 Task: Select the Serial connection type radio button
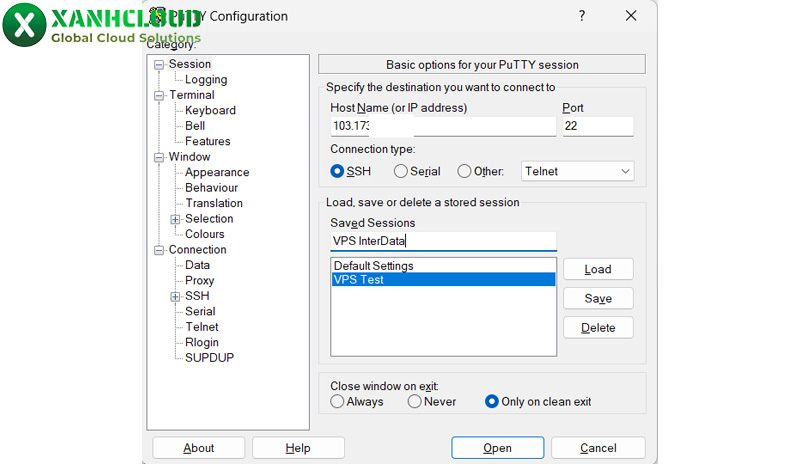click(401, 171)
